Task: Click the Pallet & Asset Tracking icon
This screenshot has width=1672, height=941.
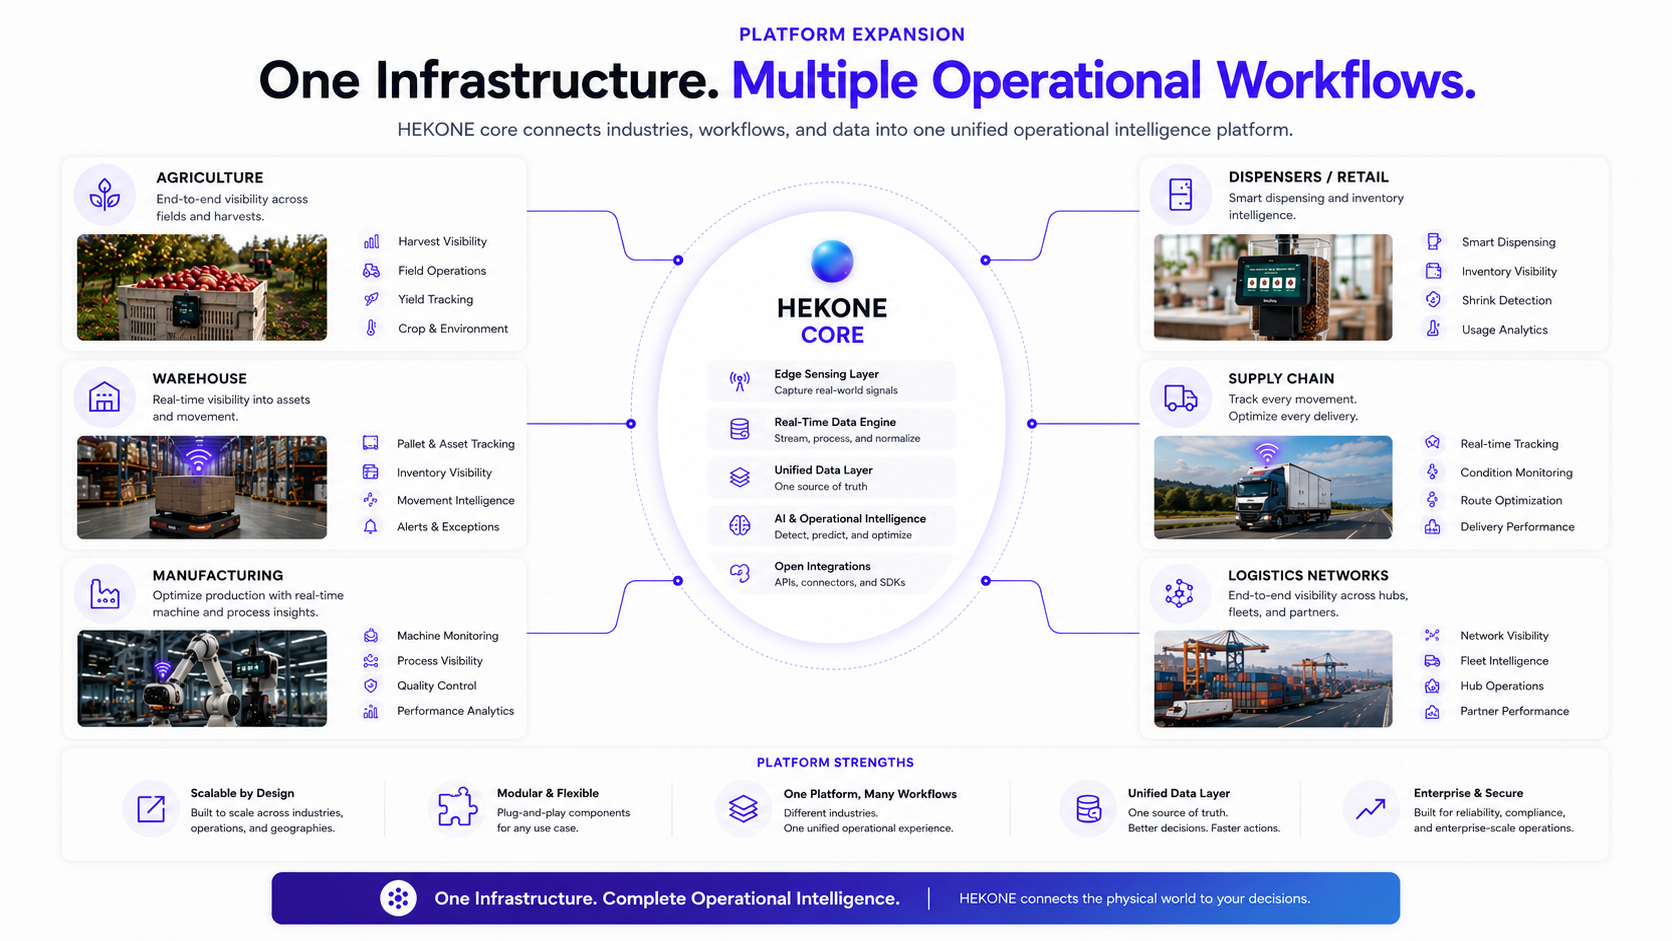Action: pos(370,443)
